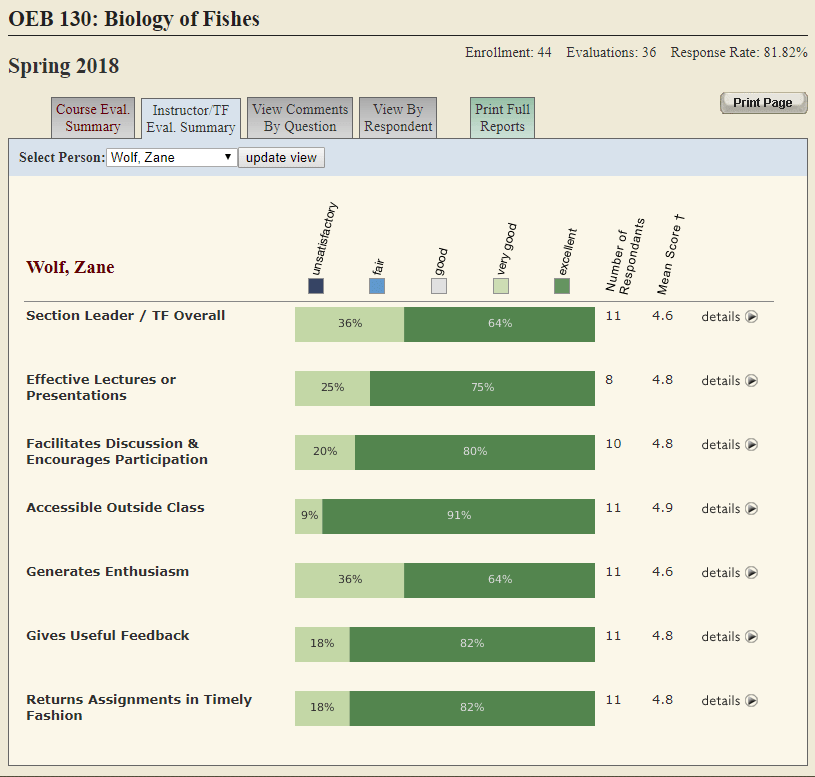Click details arrow for Accessible Outside Class
815x777 pixels.
[752, 509]
